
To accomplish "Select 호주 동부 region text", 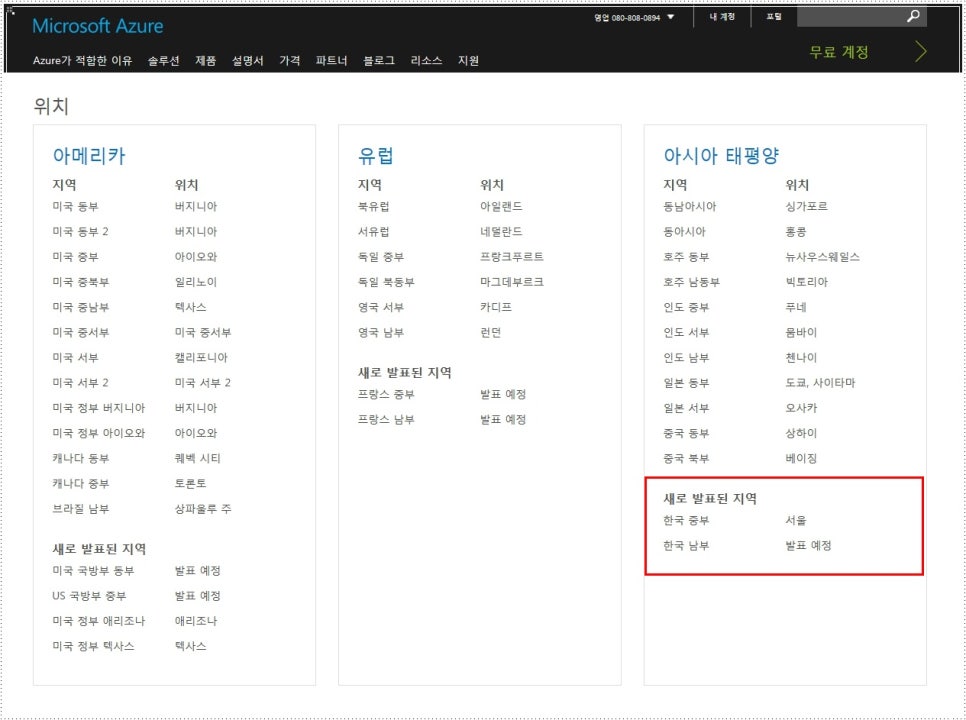I will click(686, 257).
